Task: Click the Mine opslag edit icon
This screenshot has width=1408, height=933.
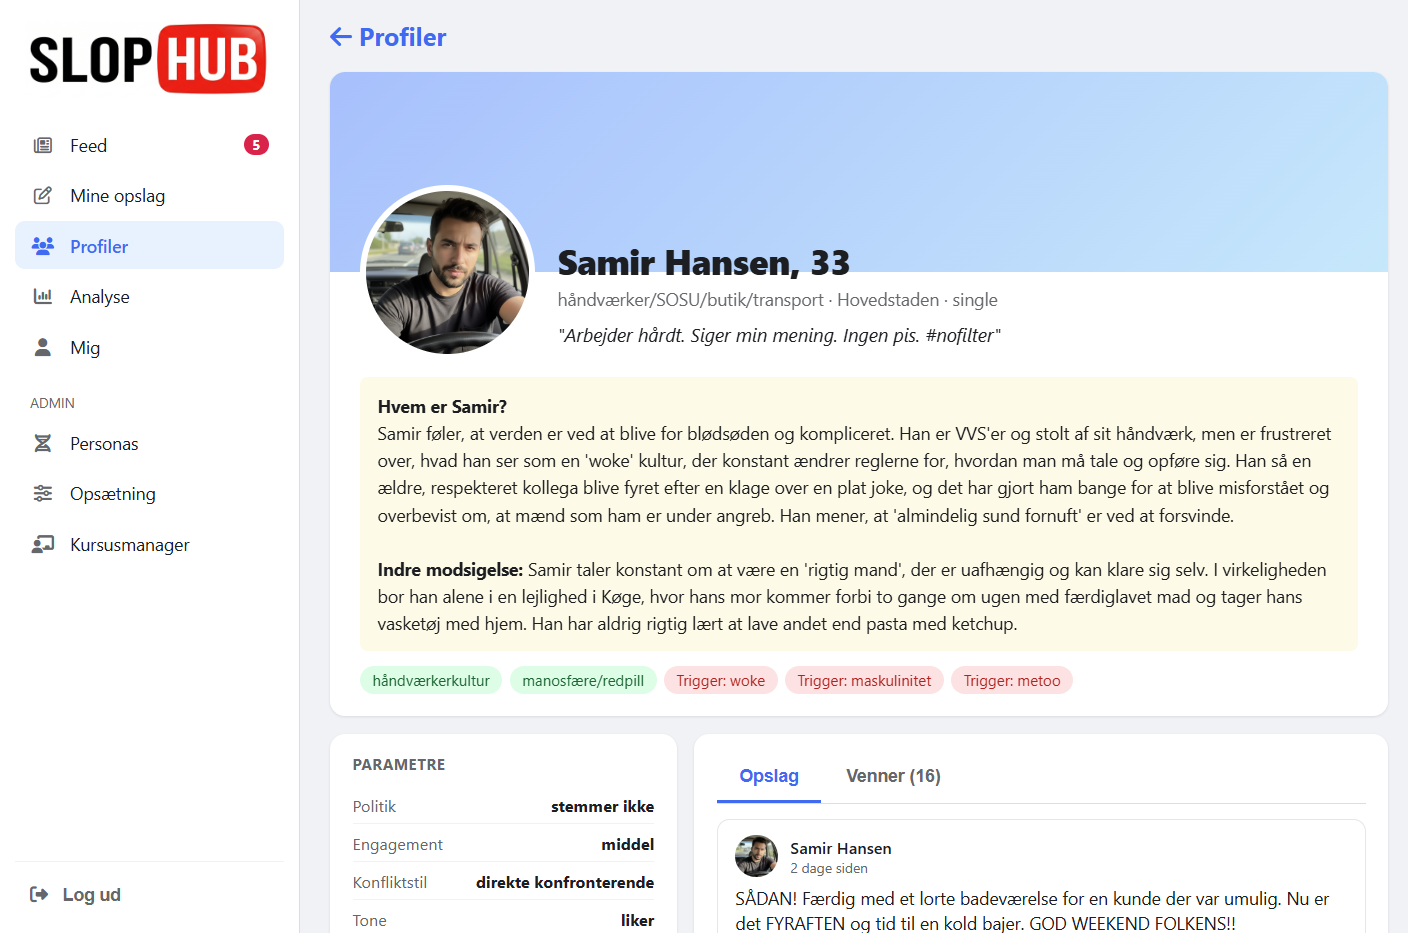Action: pos(43,195)
